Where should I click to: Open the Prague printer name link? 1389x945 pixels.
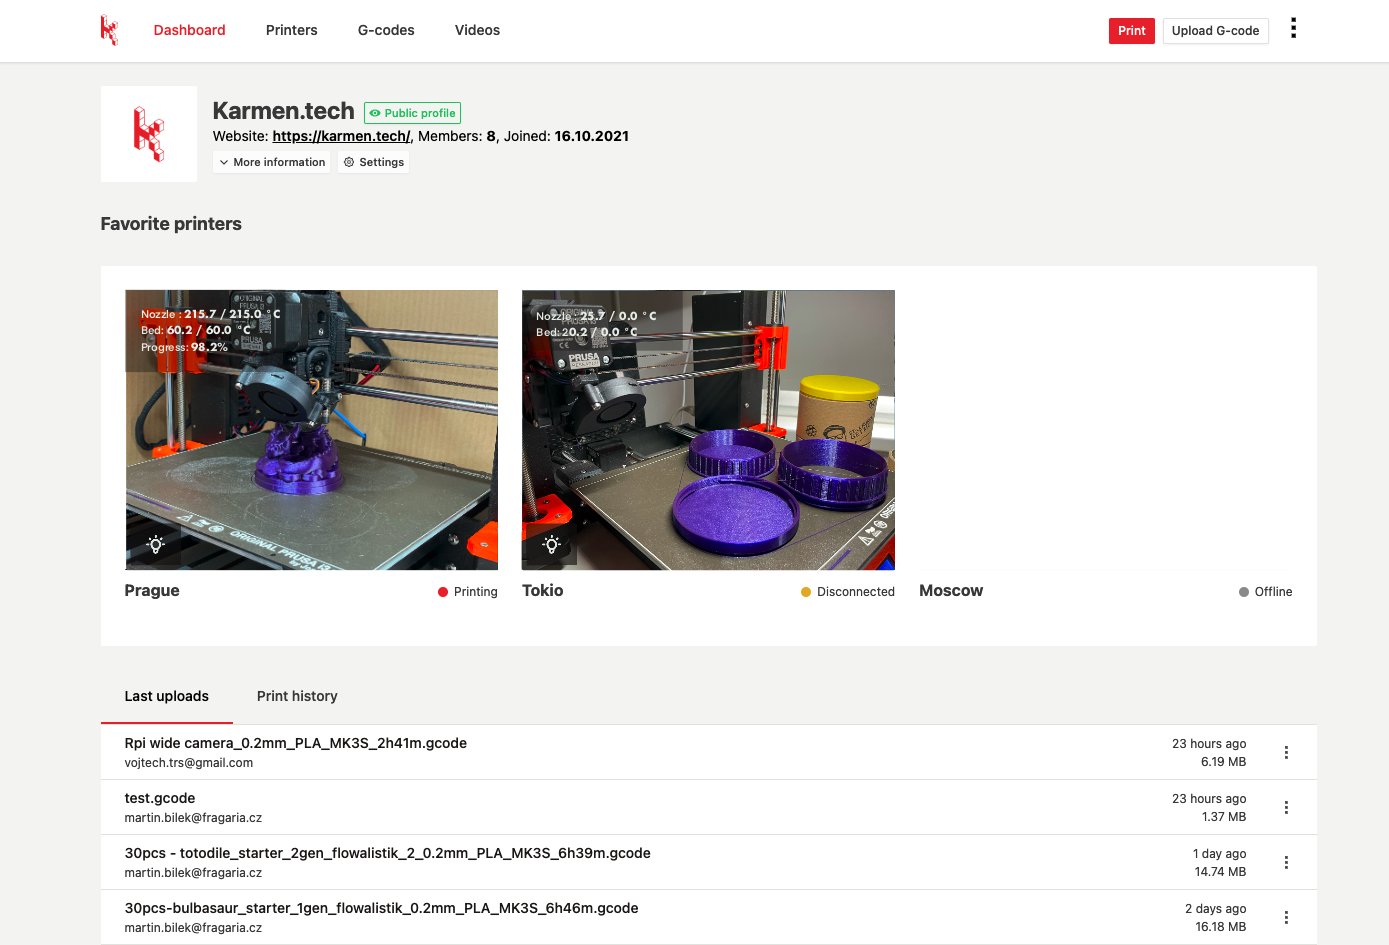pyautogui.click(x=152, y=590)
